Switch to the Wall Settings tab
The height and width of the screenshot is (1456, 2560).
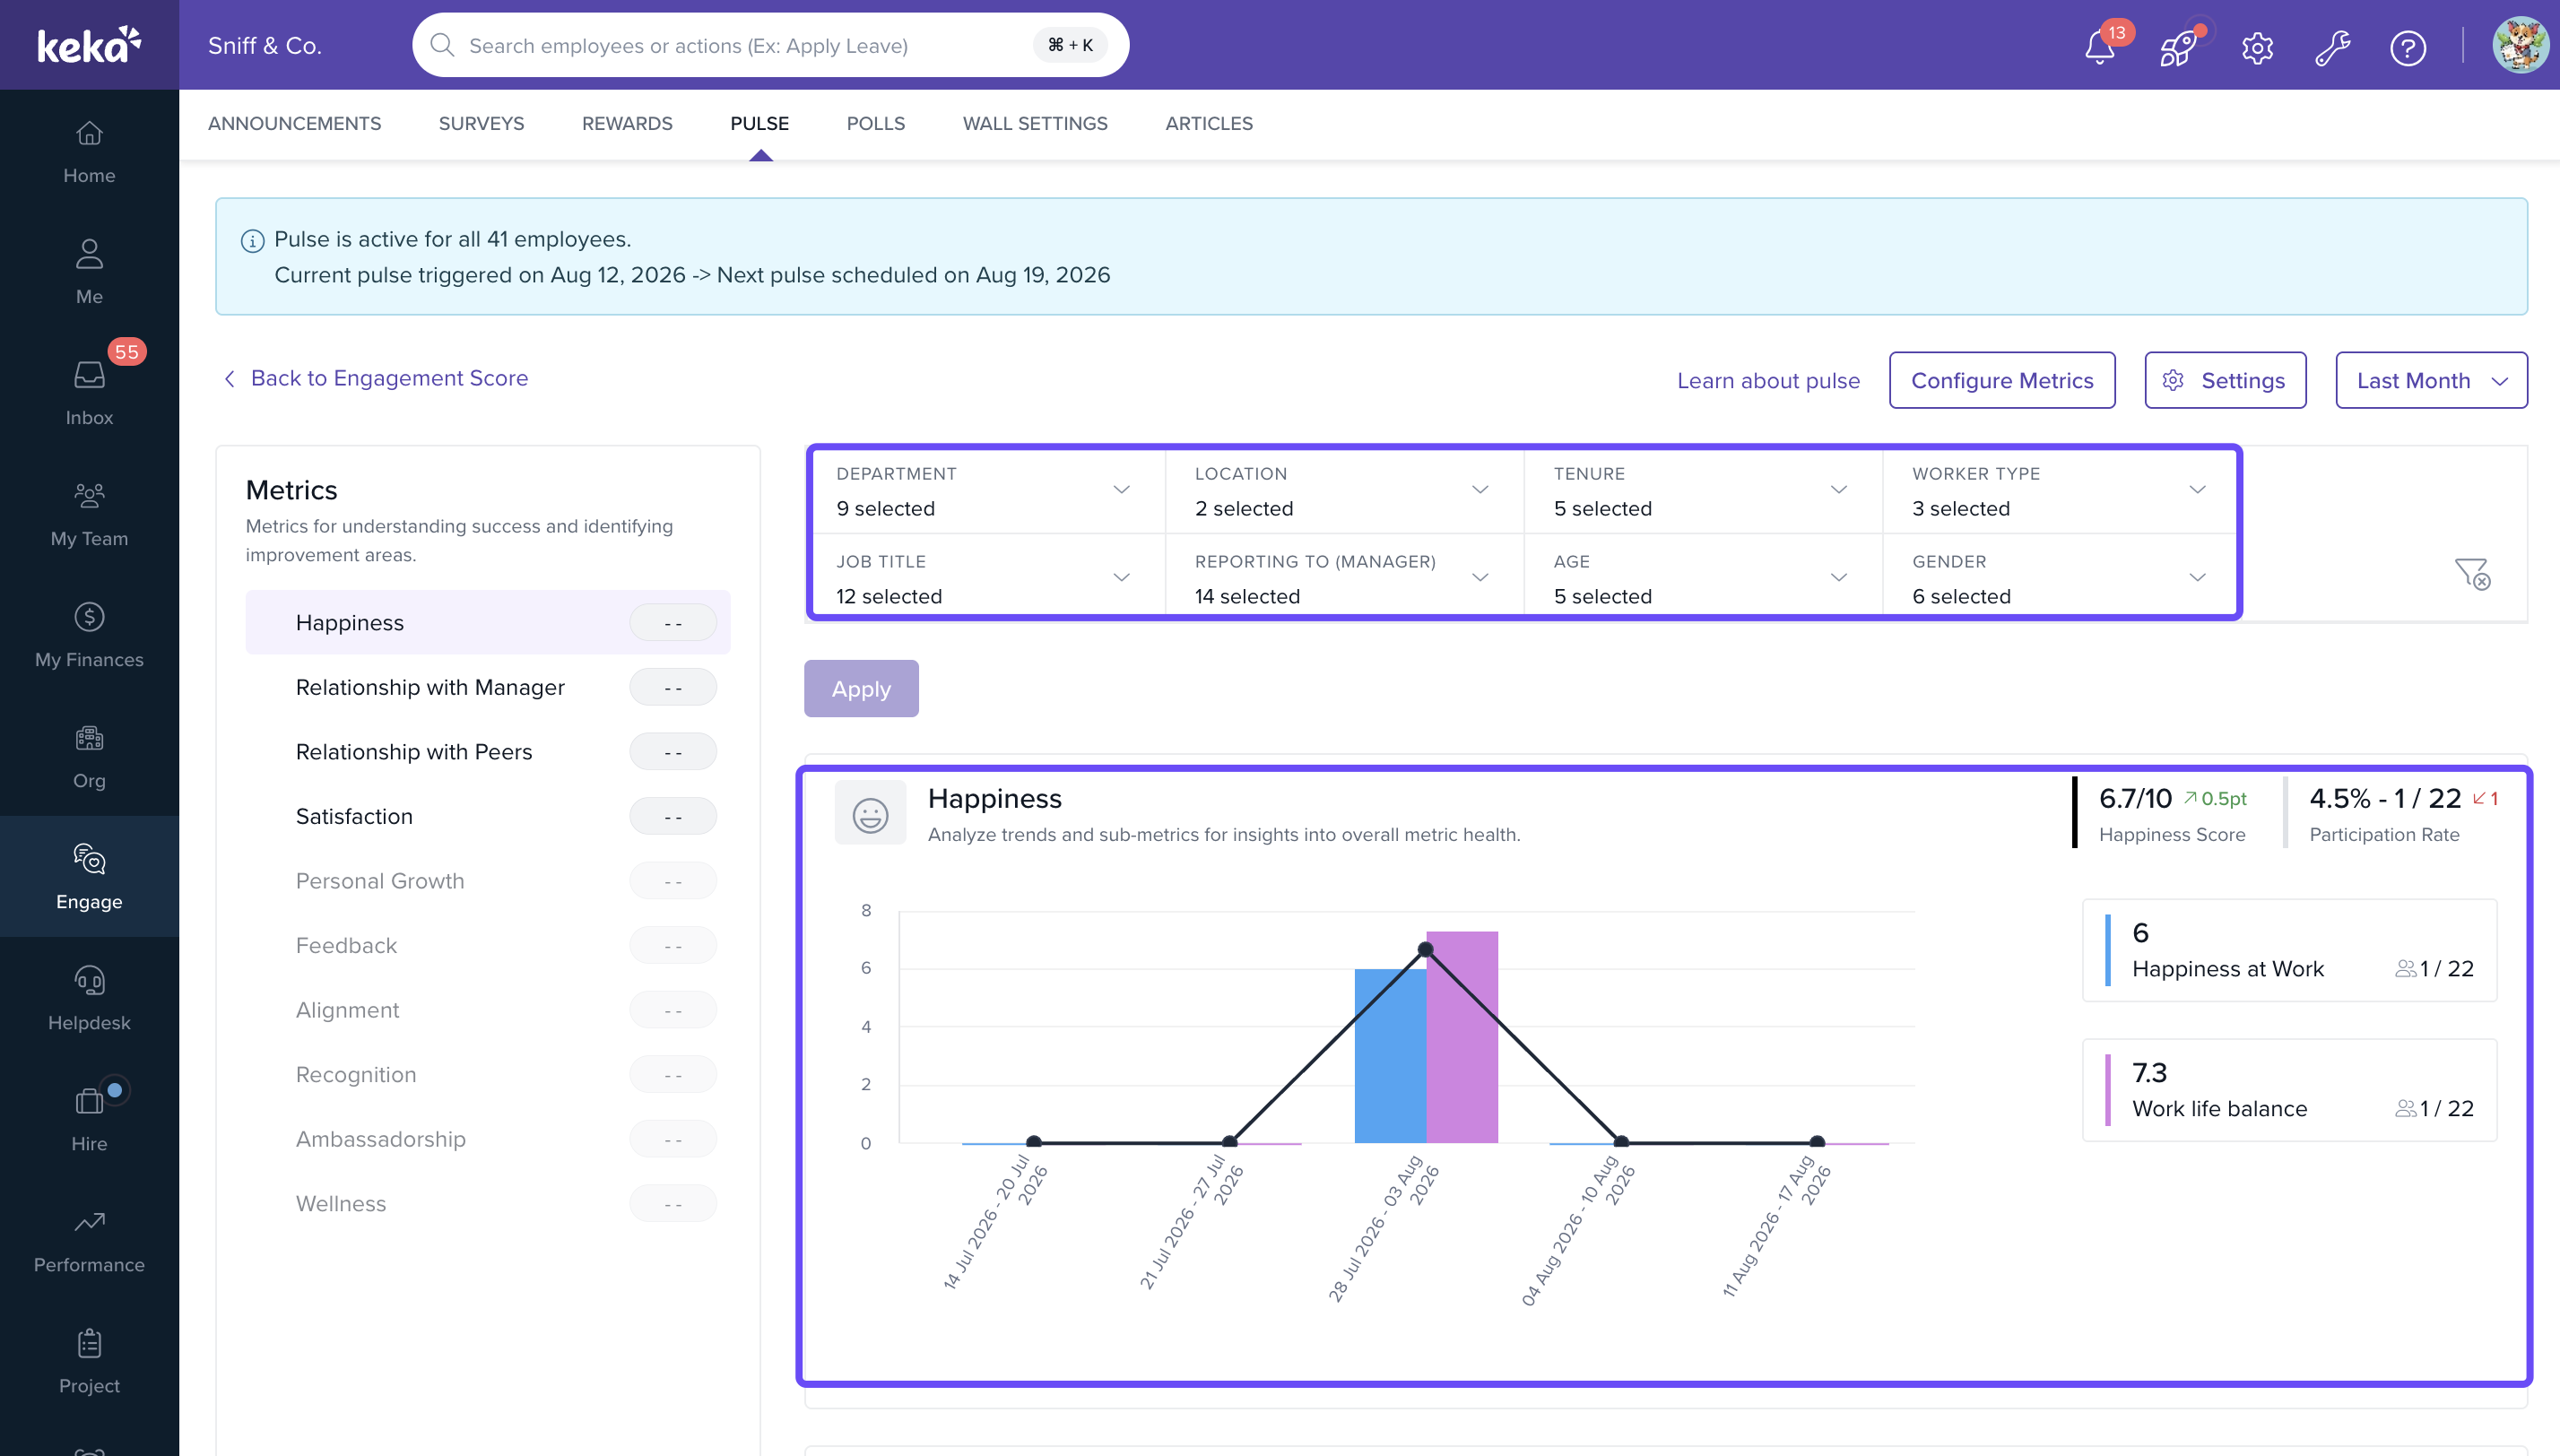1035,123
